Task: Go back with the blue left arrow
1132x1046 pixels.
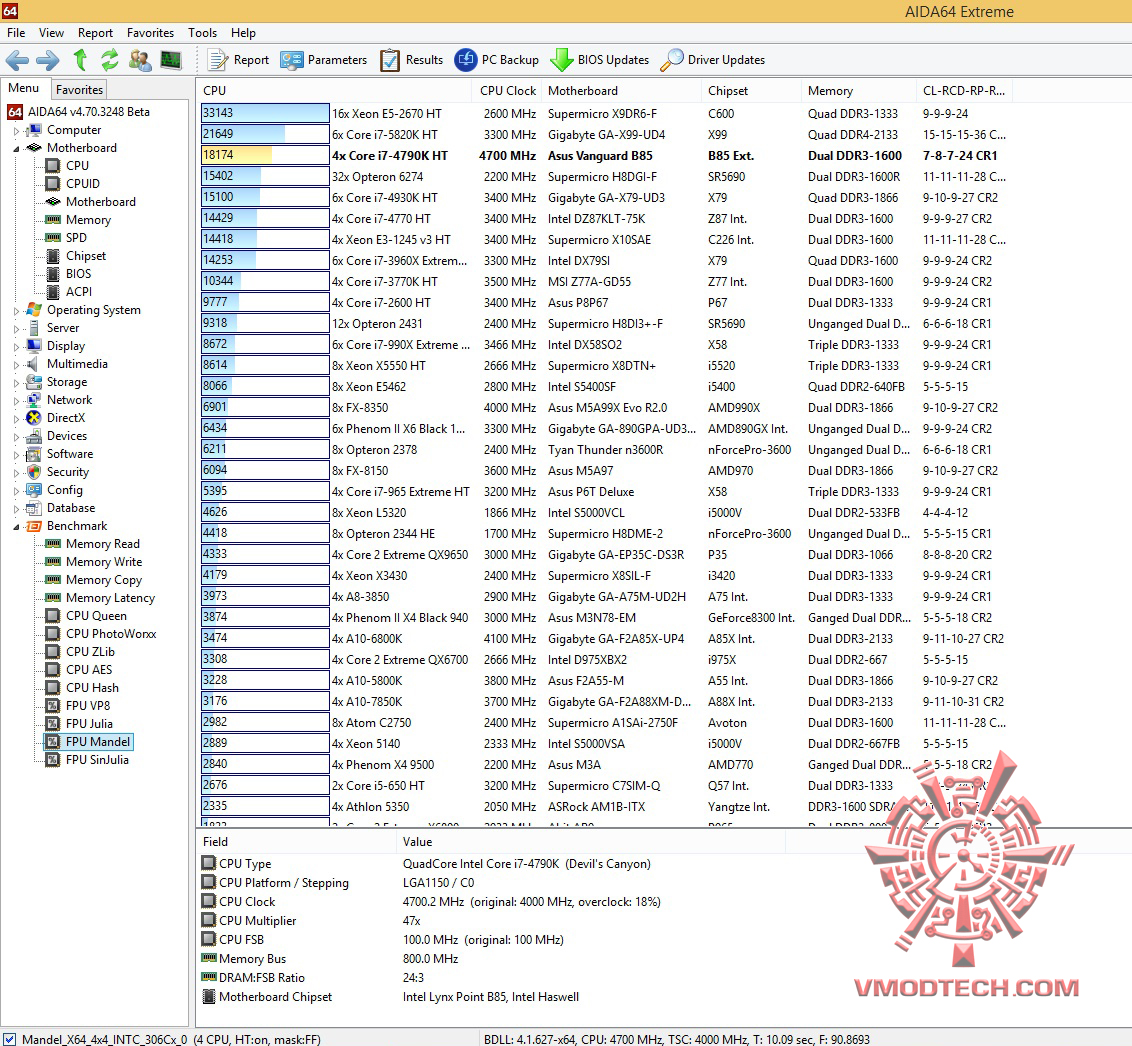Action: click(x=17, y=60)
